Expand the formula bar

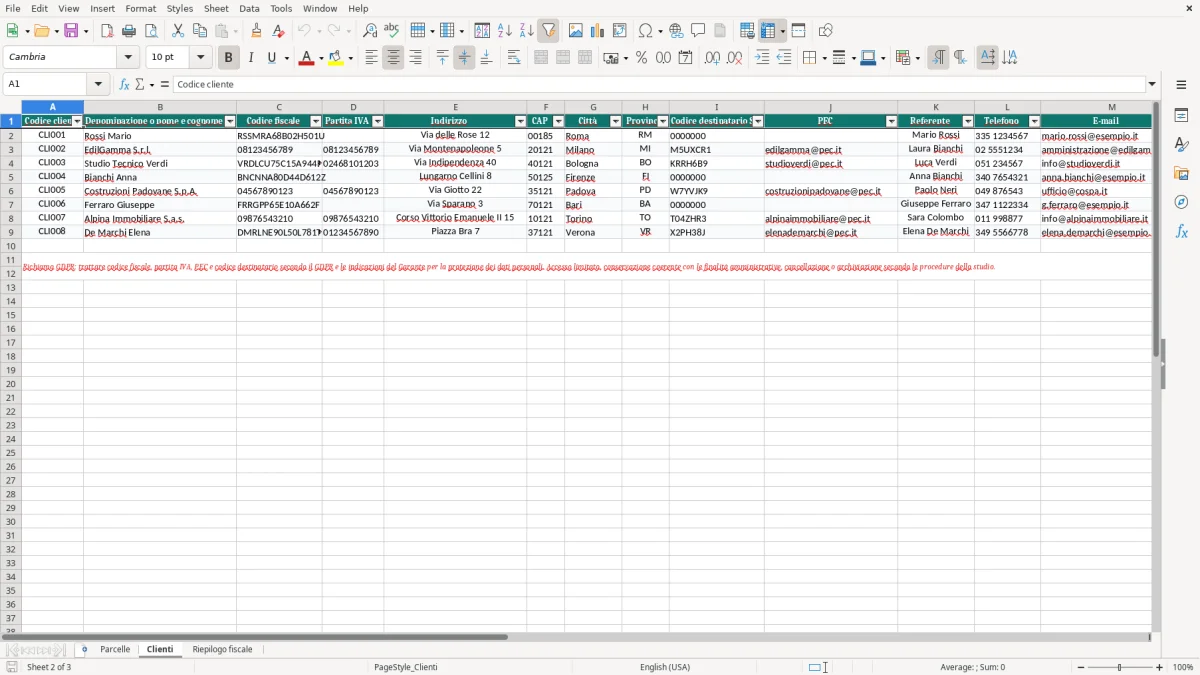[x=1152, y=84]
